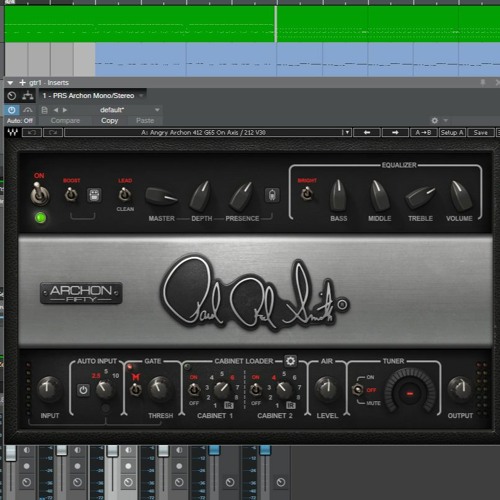The image size is (500, 500).
Task: Click the sidechain arc icon beside power button
Action: pyautogui.click(x=28, y=110)
